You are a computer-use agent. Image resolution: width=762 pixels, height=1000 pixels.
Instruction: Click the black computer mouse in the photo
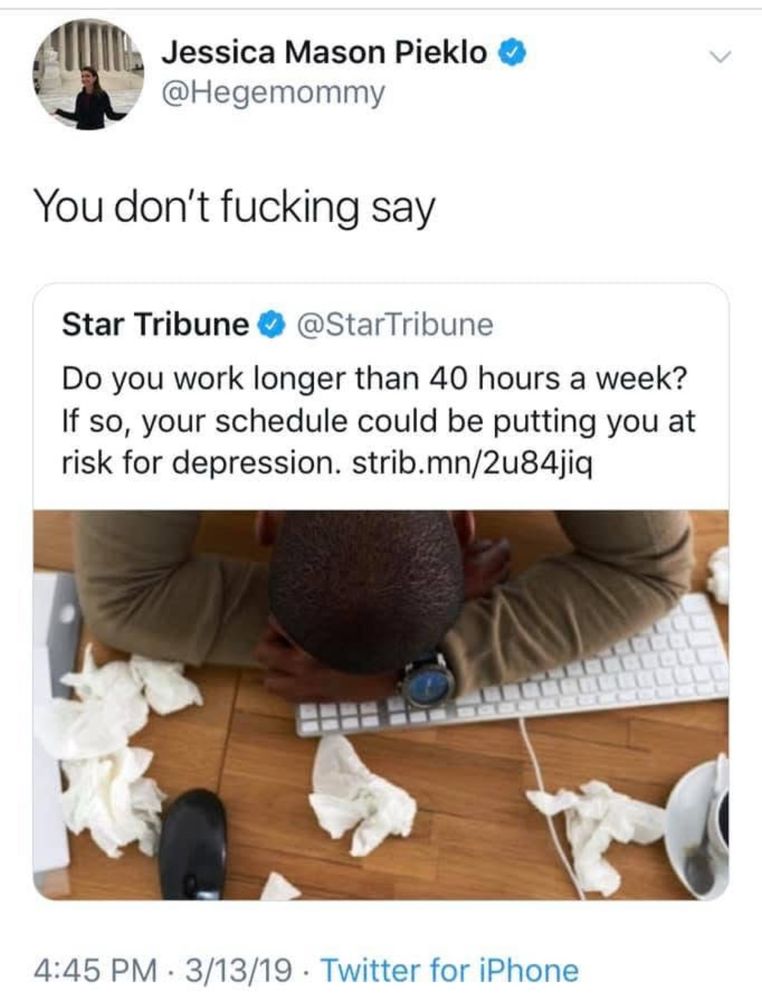193,845
